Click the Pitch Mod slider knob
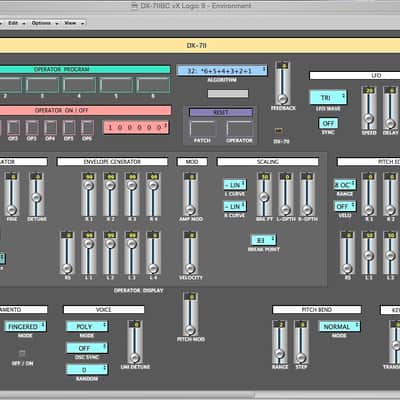This screenshot has width=400, height=400. pyautogui.click(x=190, y=330)
